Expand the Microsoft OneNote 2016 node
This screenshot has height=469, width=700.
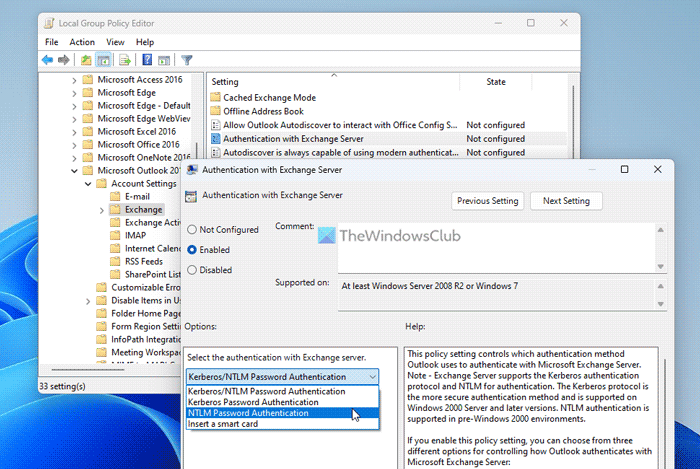(74, 158)
